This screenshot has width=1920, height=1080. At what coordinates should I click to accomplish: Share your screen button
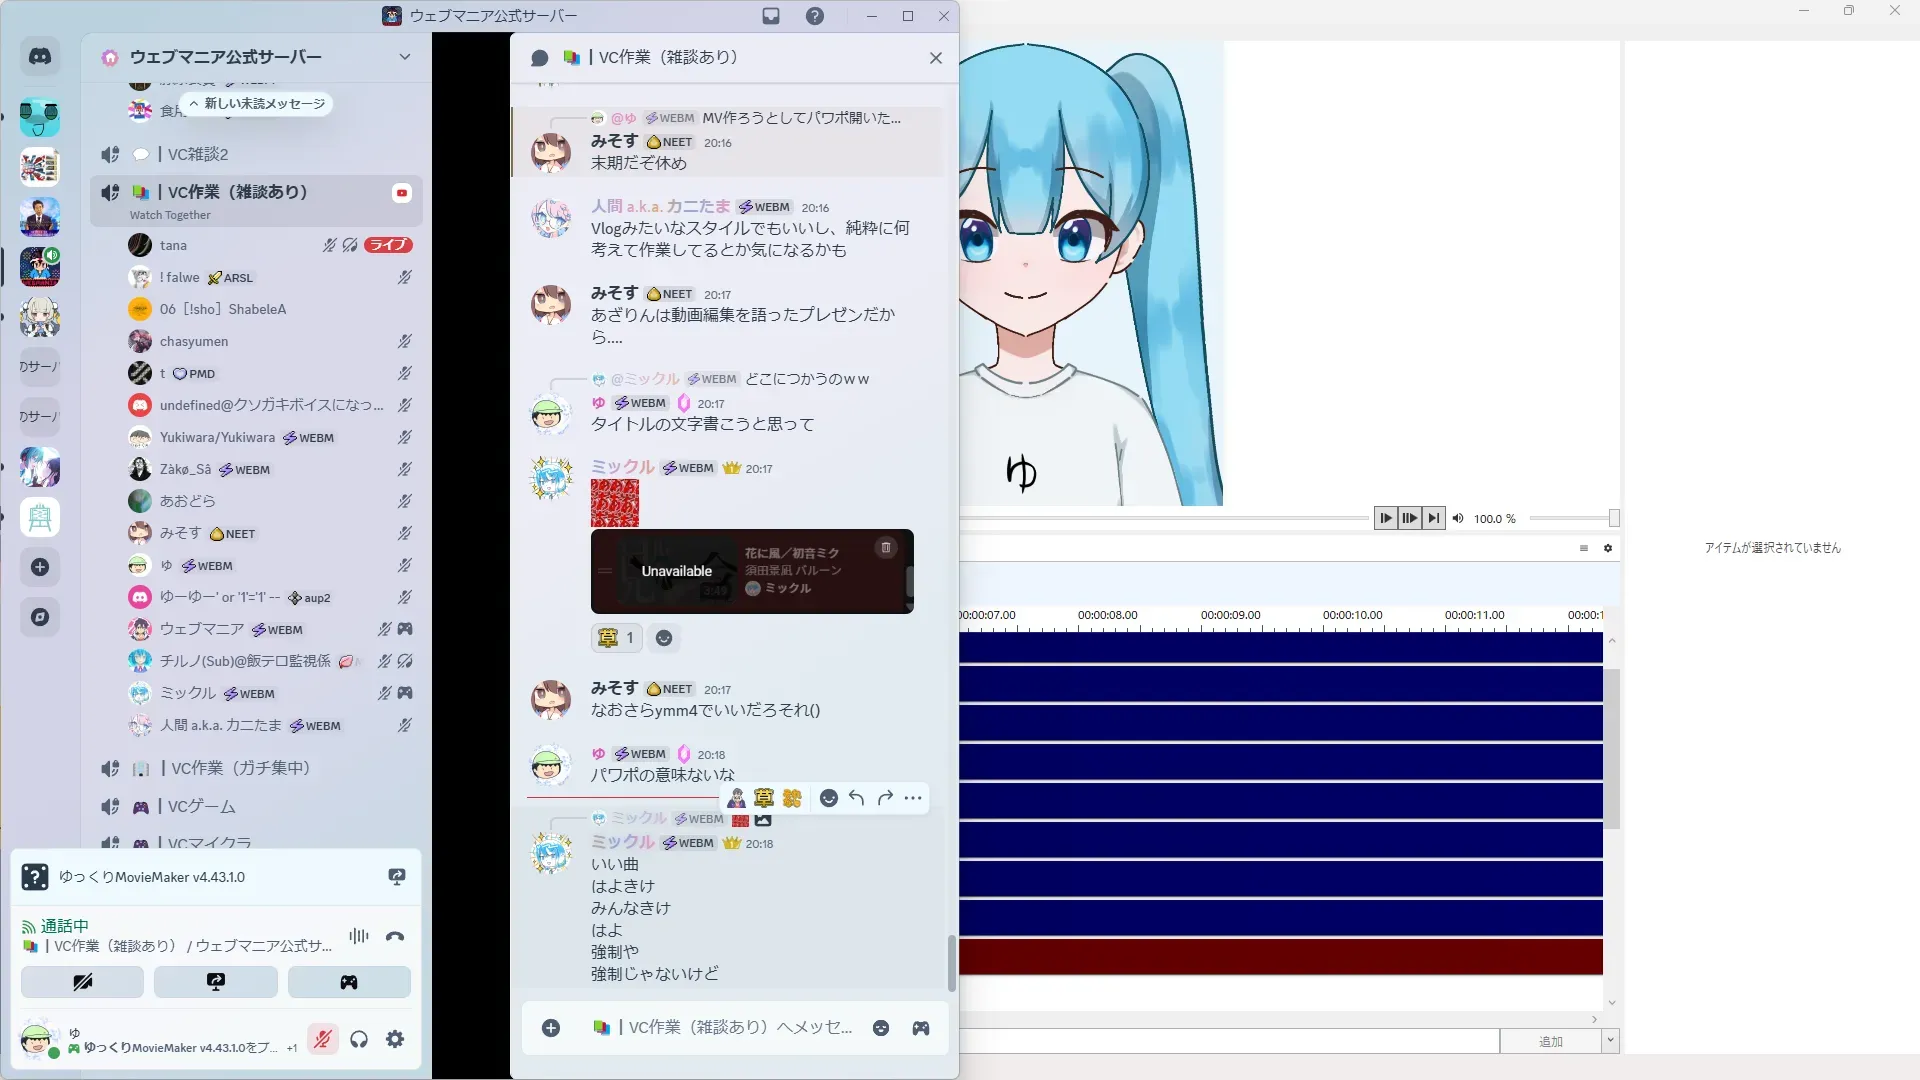(x=216, y=982)
